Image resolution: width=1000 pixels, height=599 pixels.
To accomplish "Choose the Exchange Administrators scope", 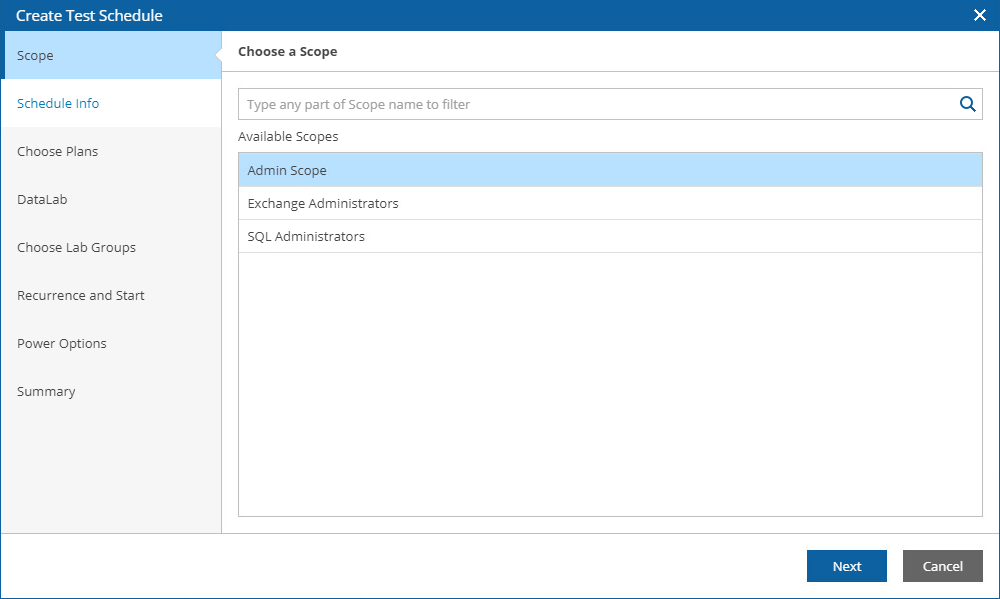I will tap(323, 204).
